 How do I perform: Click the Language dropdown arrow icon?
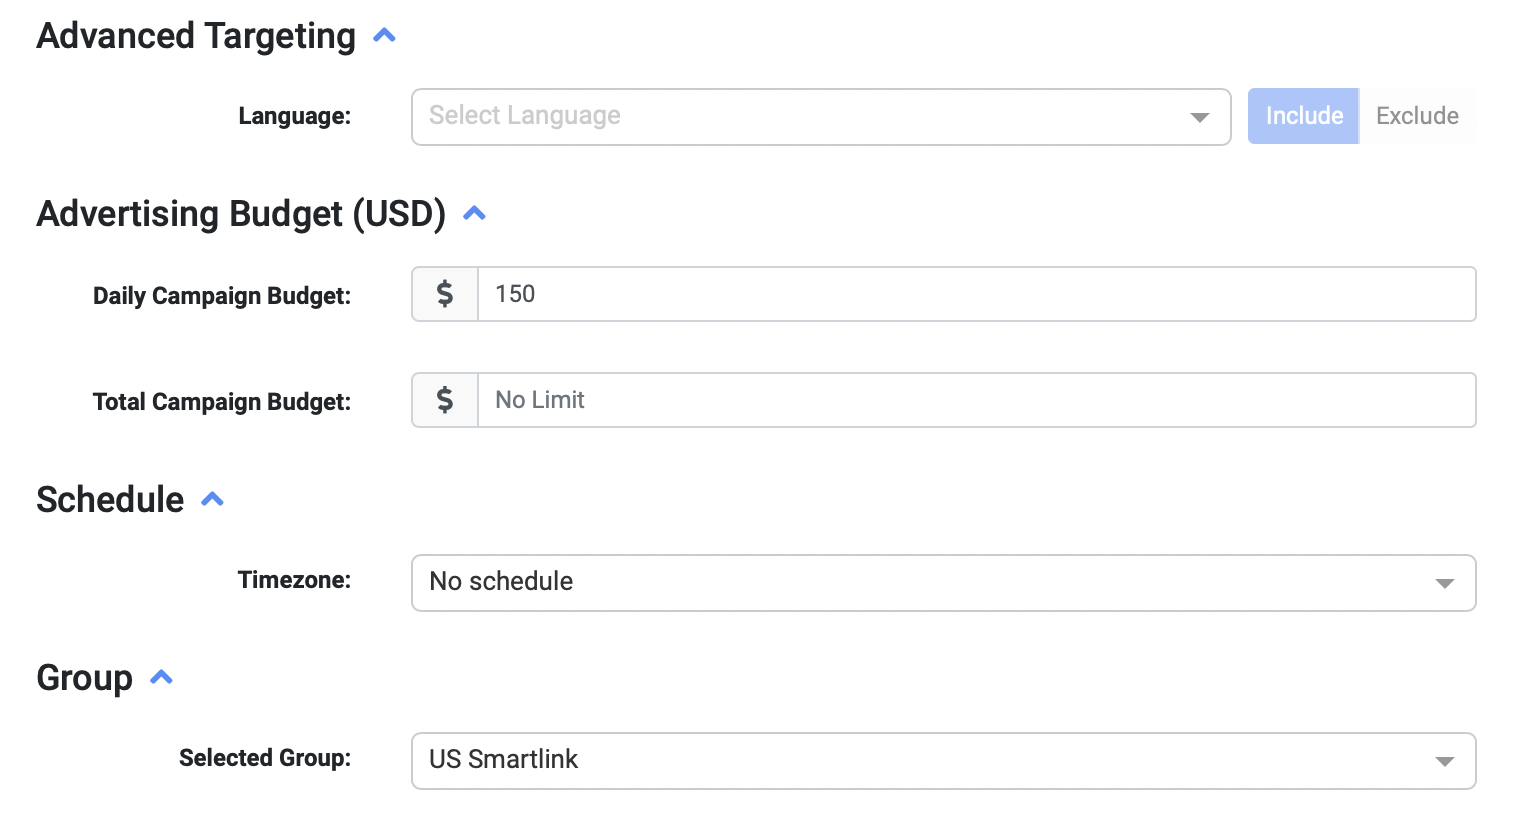click(1199, 118)
